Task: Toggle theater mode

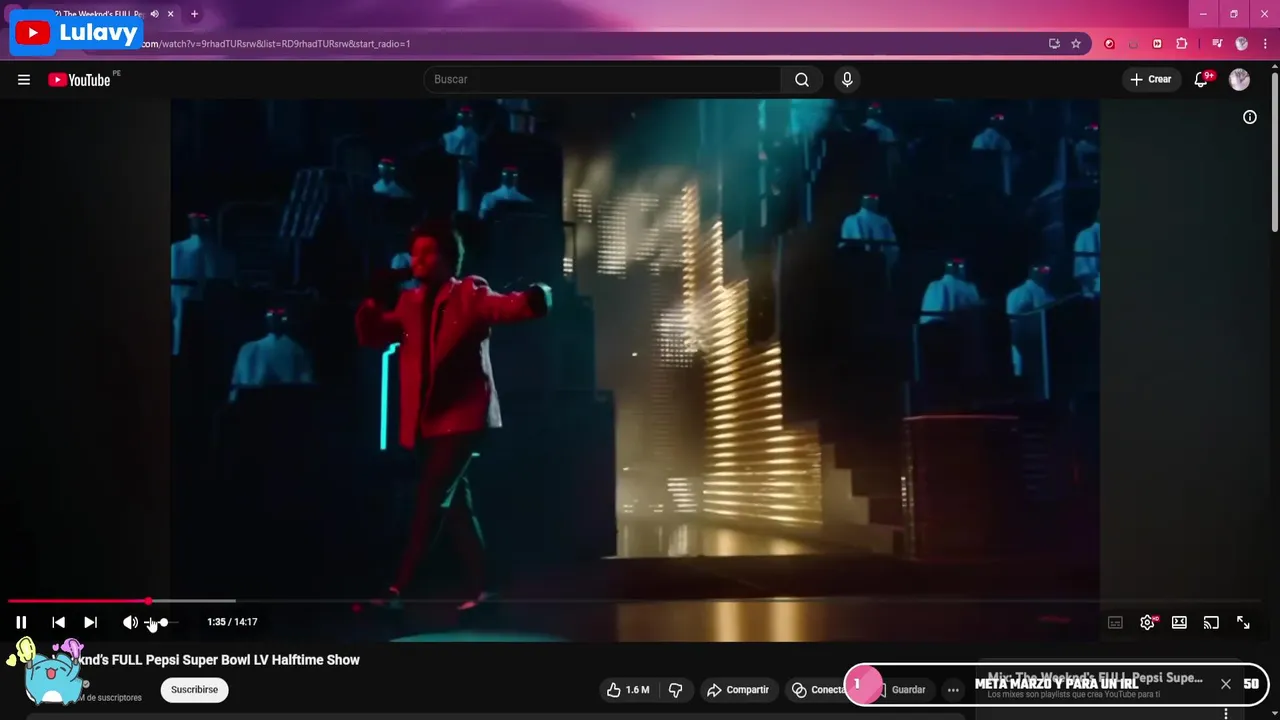Action: coord(1179,622)
